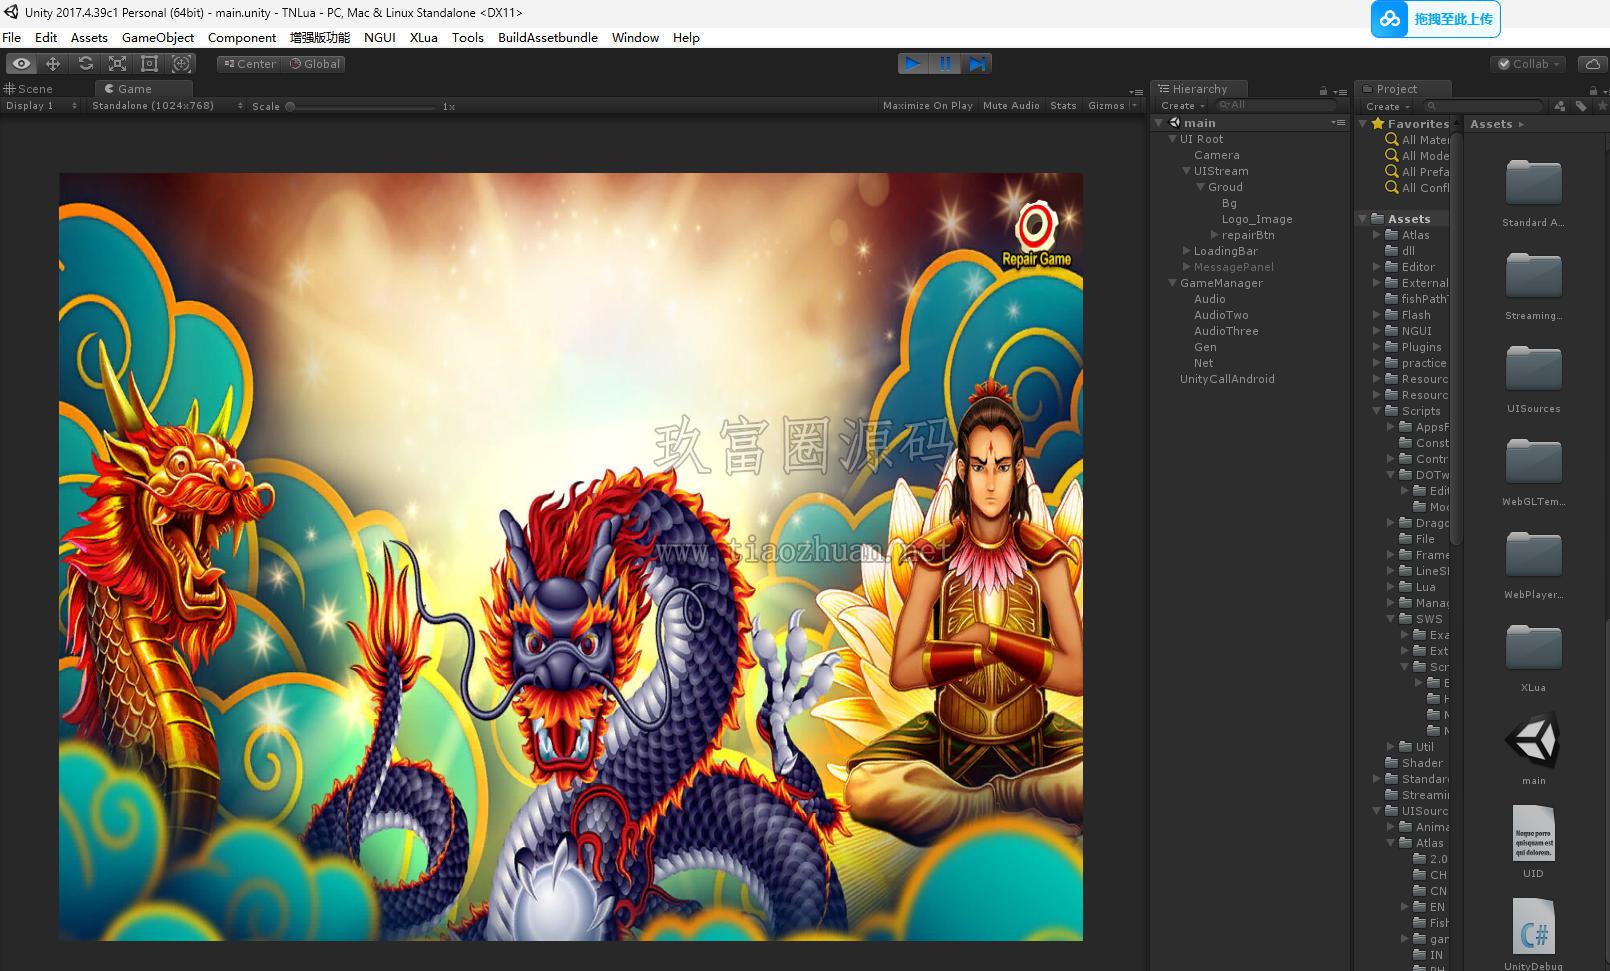The height and width of the screenshot is (971, 1610).
Task: Expand the LoadingBar hierarchy node
Action: [x=1187, y=251]
